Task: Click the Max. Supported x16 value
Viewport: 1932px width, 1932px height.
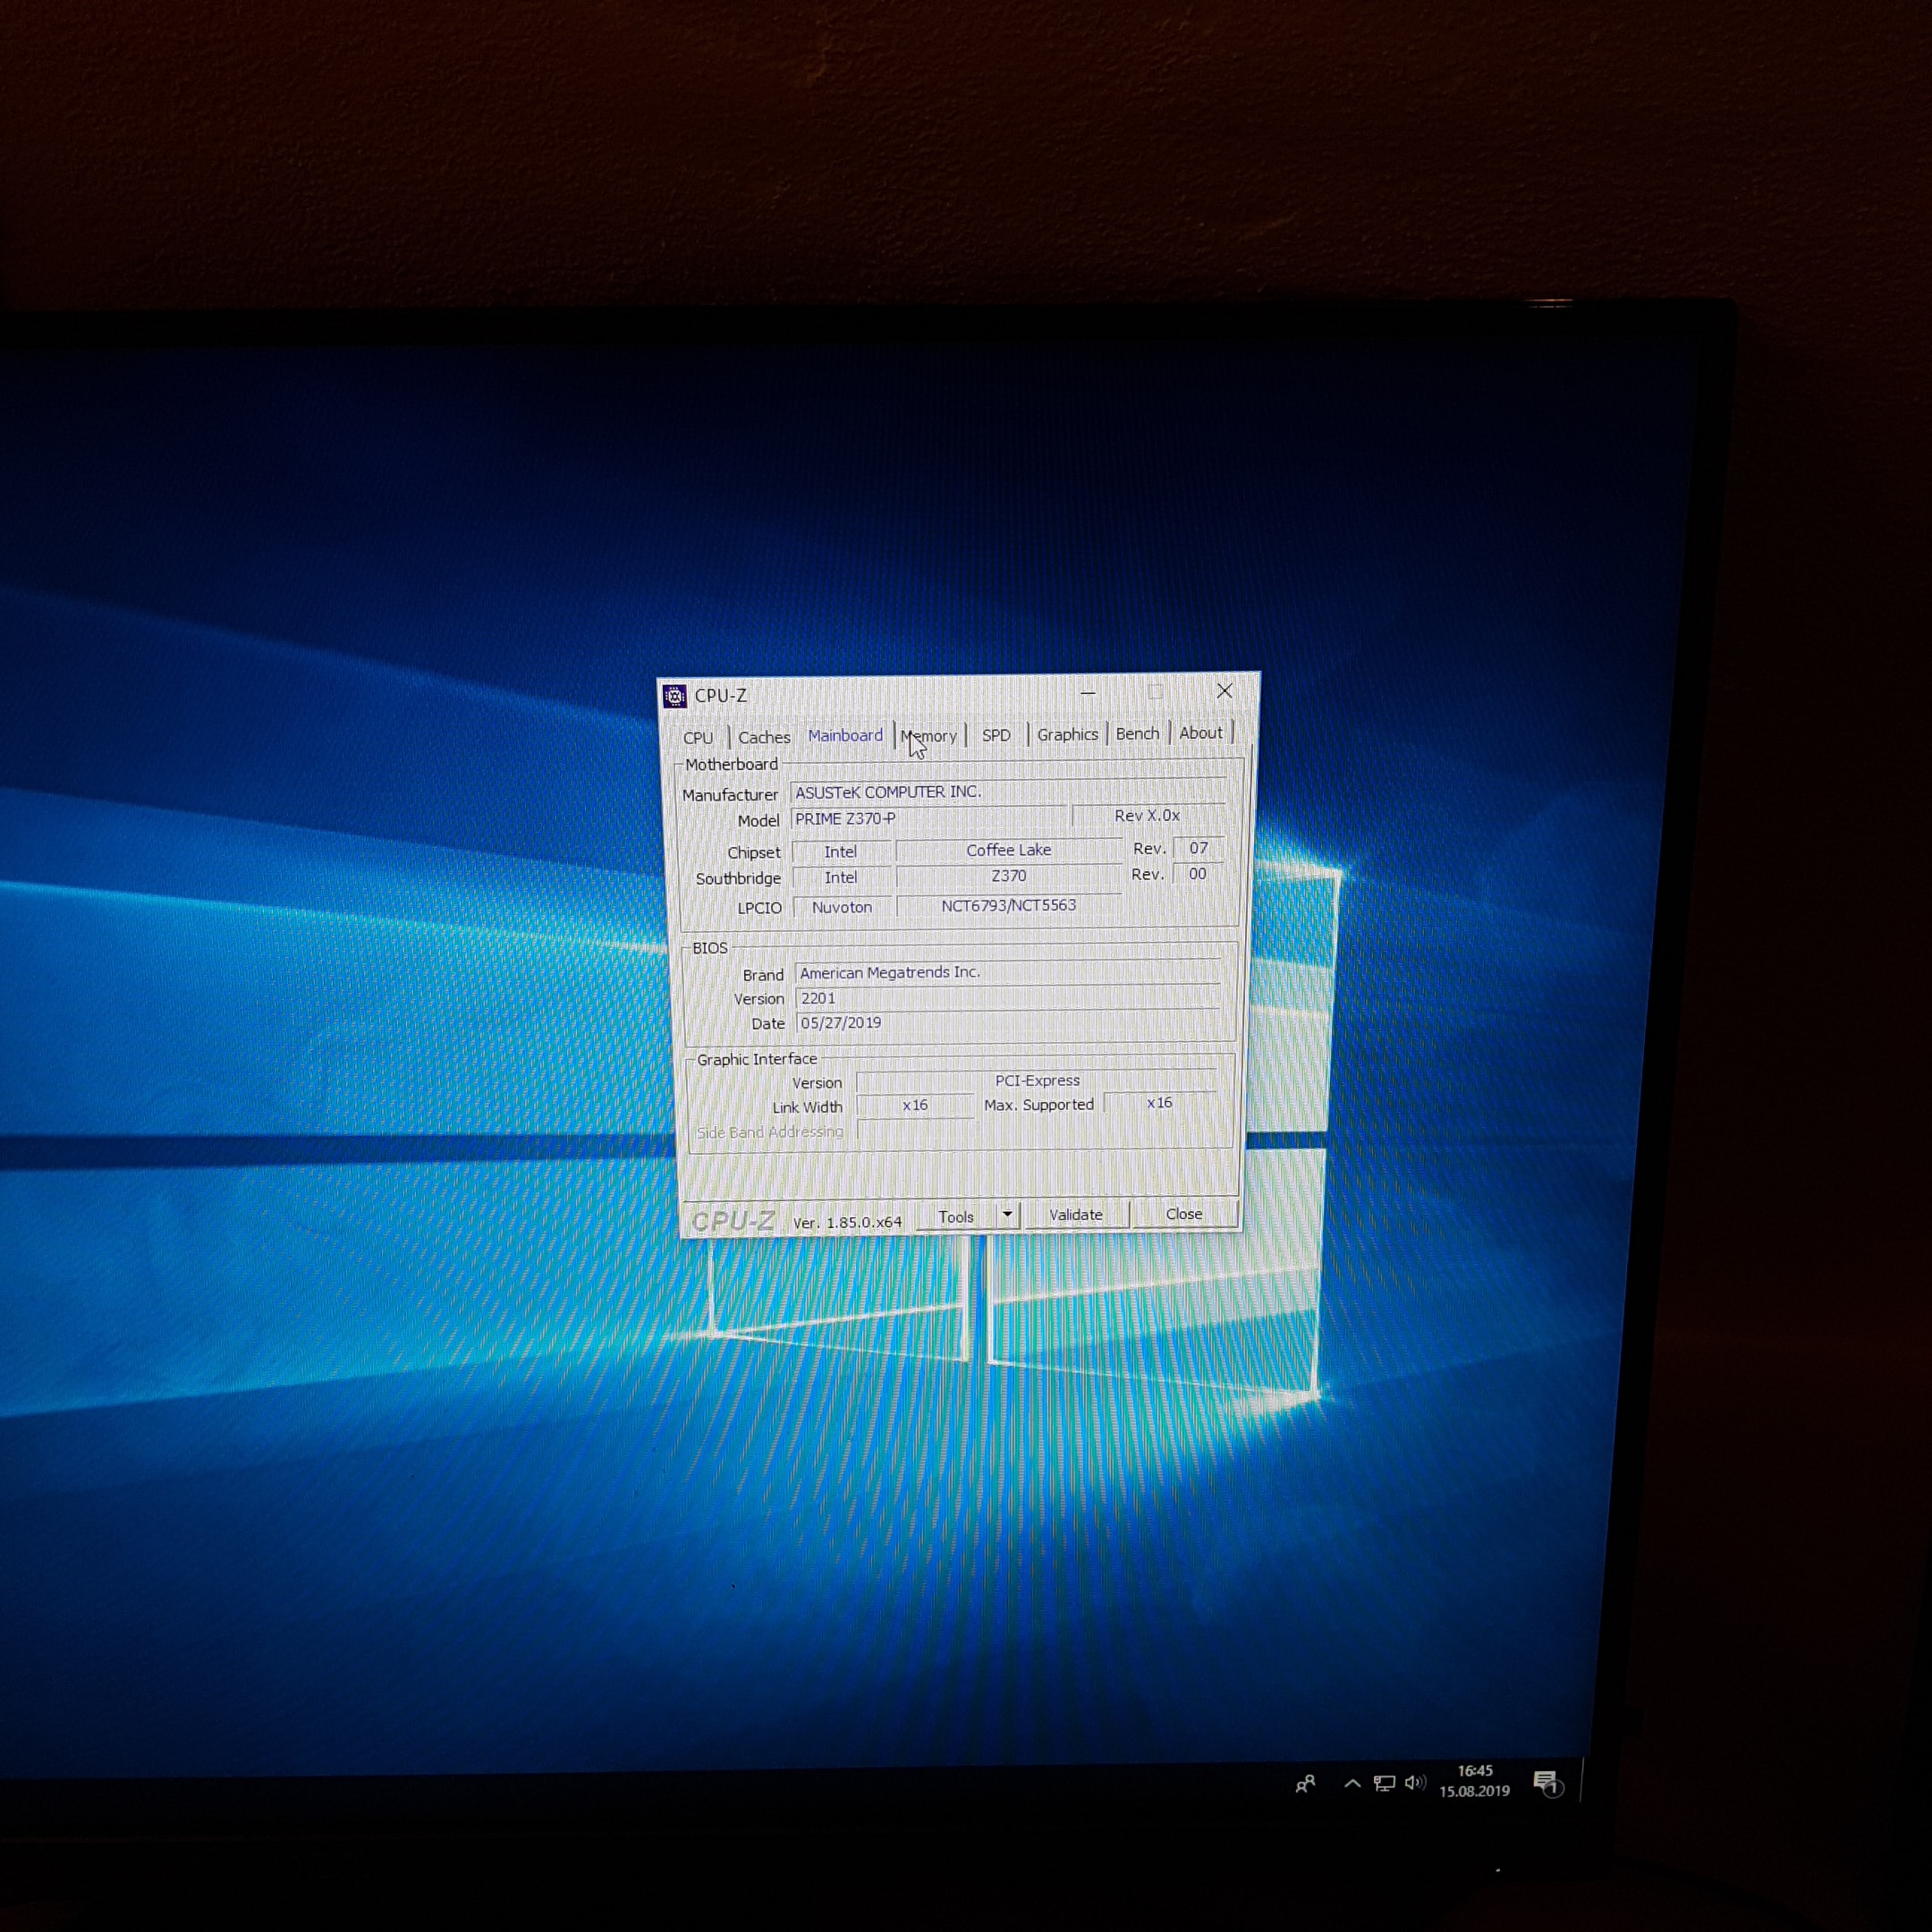Action: [x=1159, y=1103]
